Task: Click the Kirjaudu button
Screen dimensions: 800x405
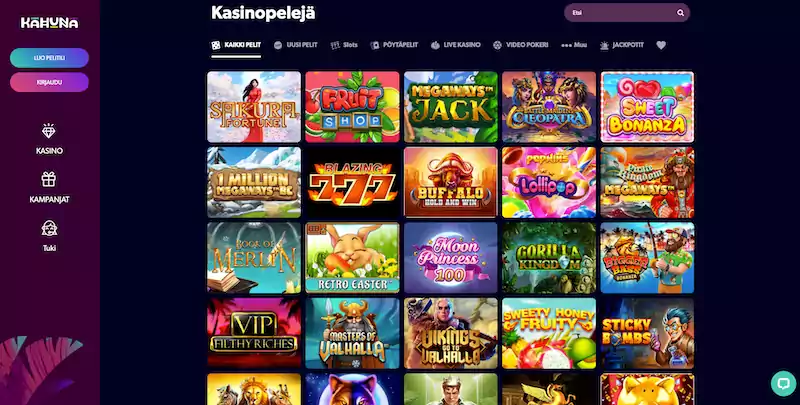Action: pos(49,82)
